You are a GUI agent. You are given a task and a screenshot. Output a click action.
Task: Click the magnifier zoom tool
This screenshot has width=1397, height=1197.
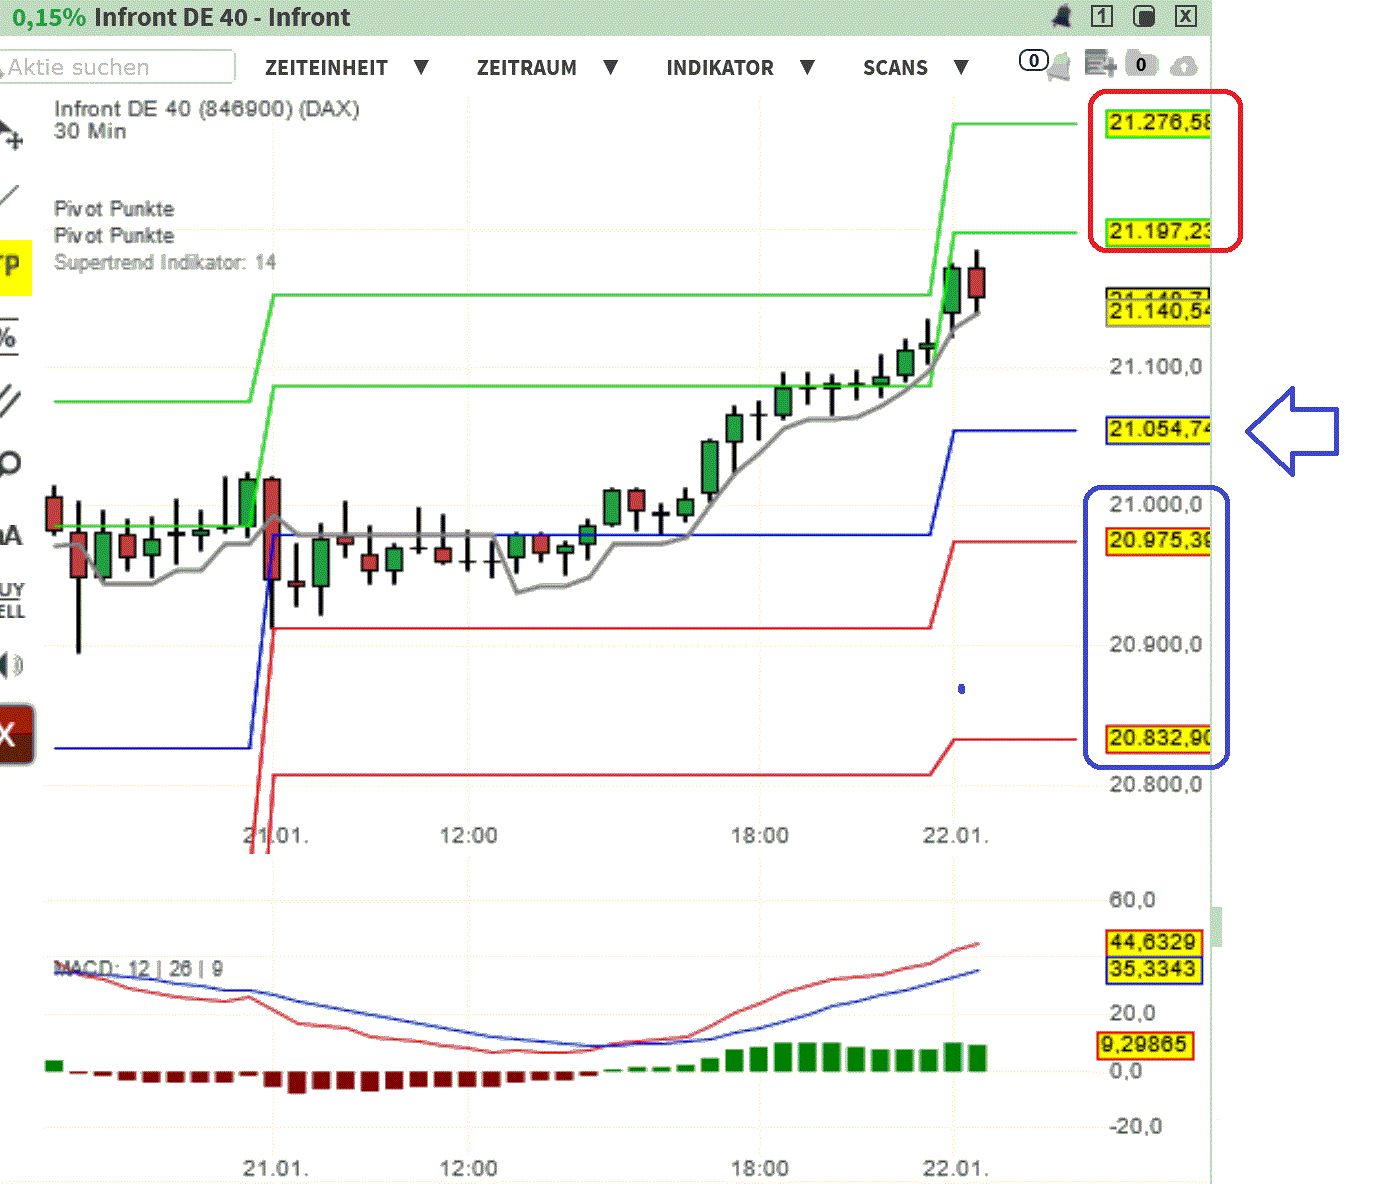point(10,463)
